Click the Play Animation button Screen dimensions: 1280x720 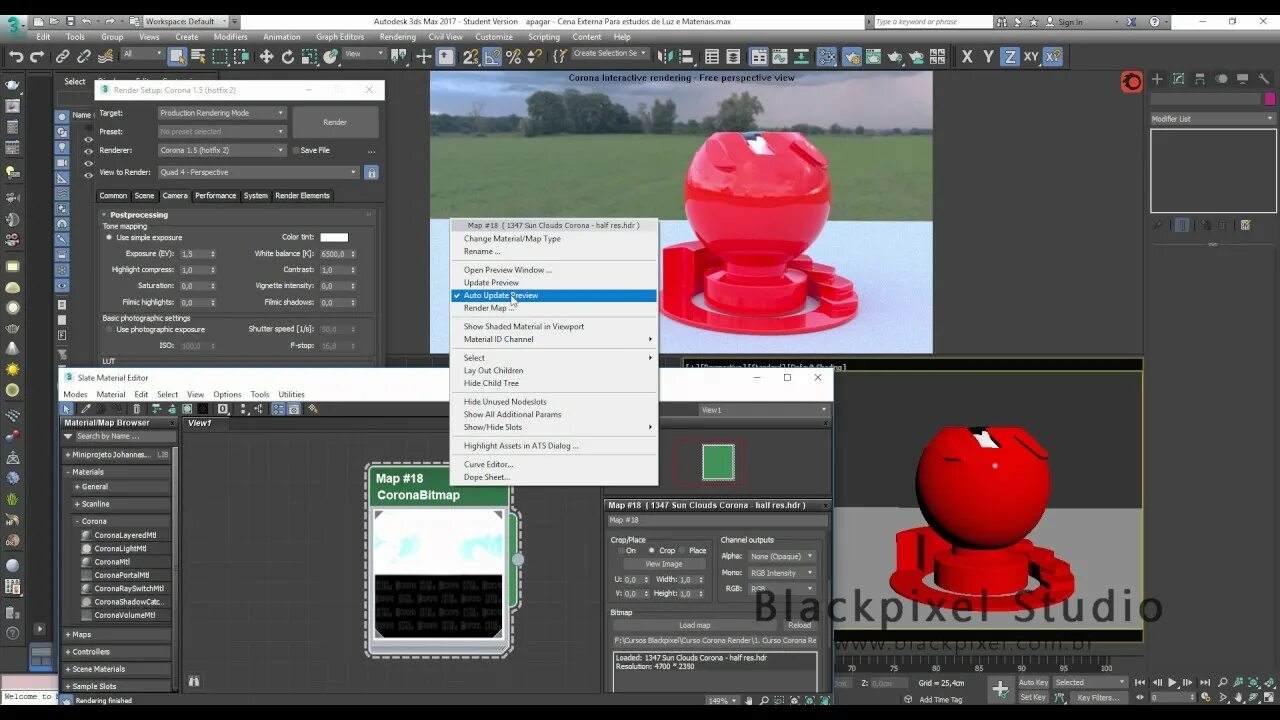coord(1172,683)
